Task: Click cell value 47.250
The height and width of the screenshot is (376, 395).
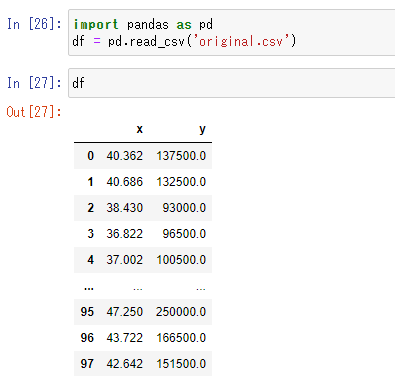Action: (x=125, y=312)
